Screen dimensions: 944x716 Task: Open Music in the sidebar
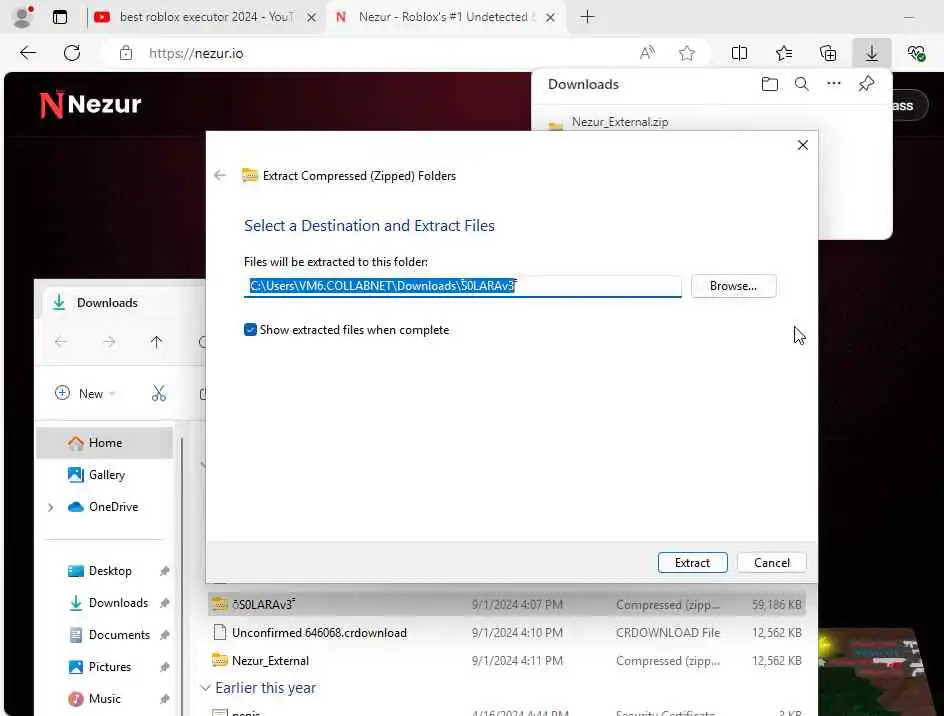point(104,699)
